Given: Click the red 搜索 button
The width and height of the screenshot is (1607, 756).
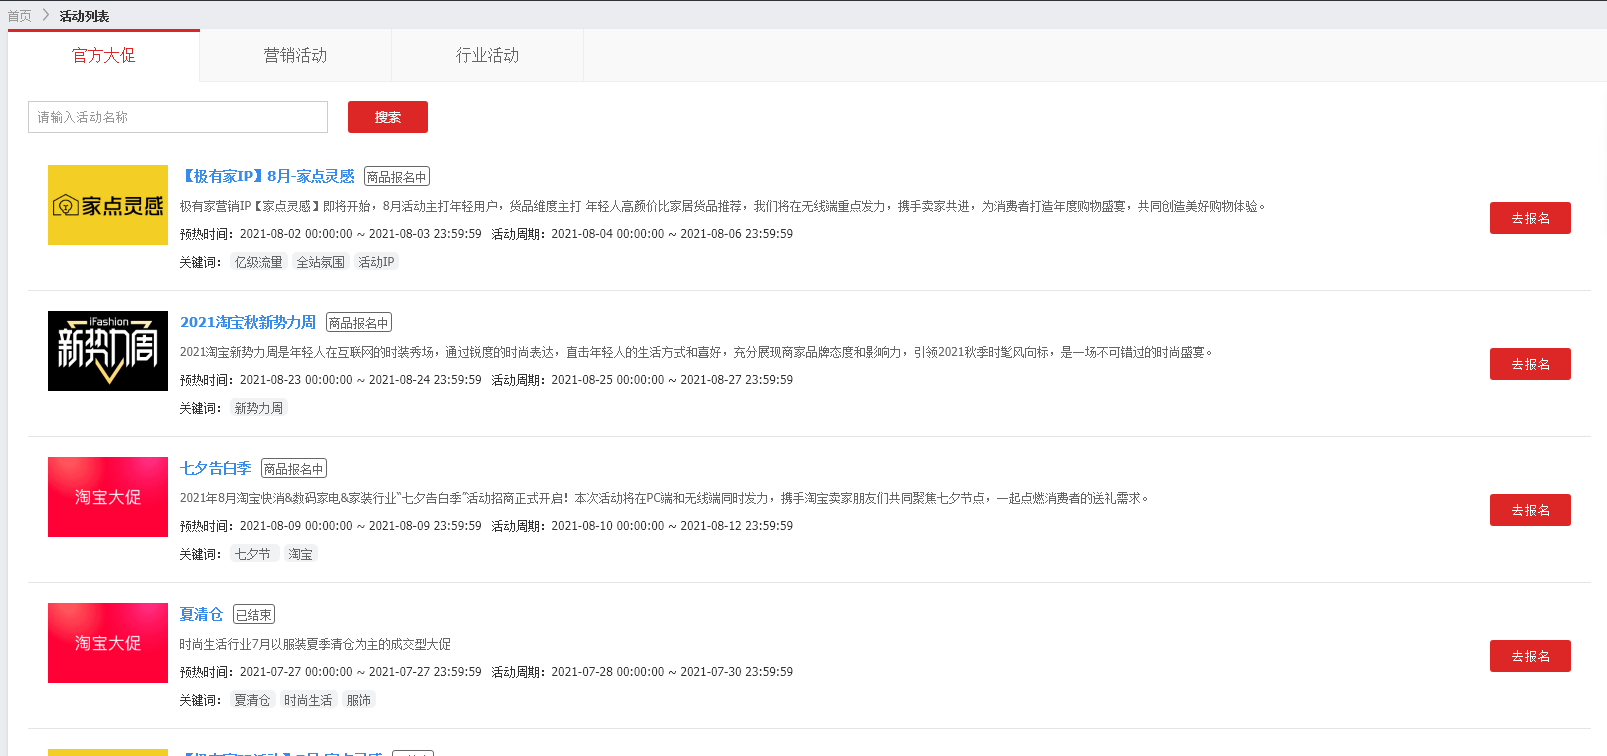Looking at the screenshot, I should click(388, 117).
